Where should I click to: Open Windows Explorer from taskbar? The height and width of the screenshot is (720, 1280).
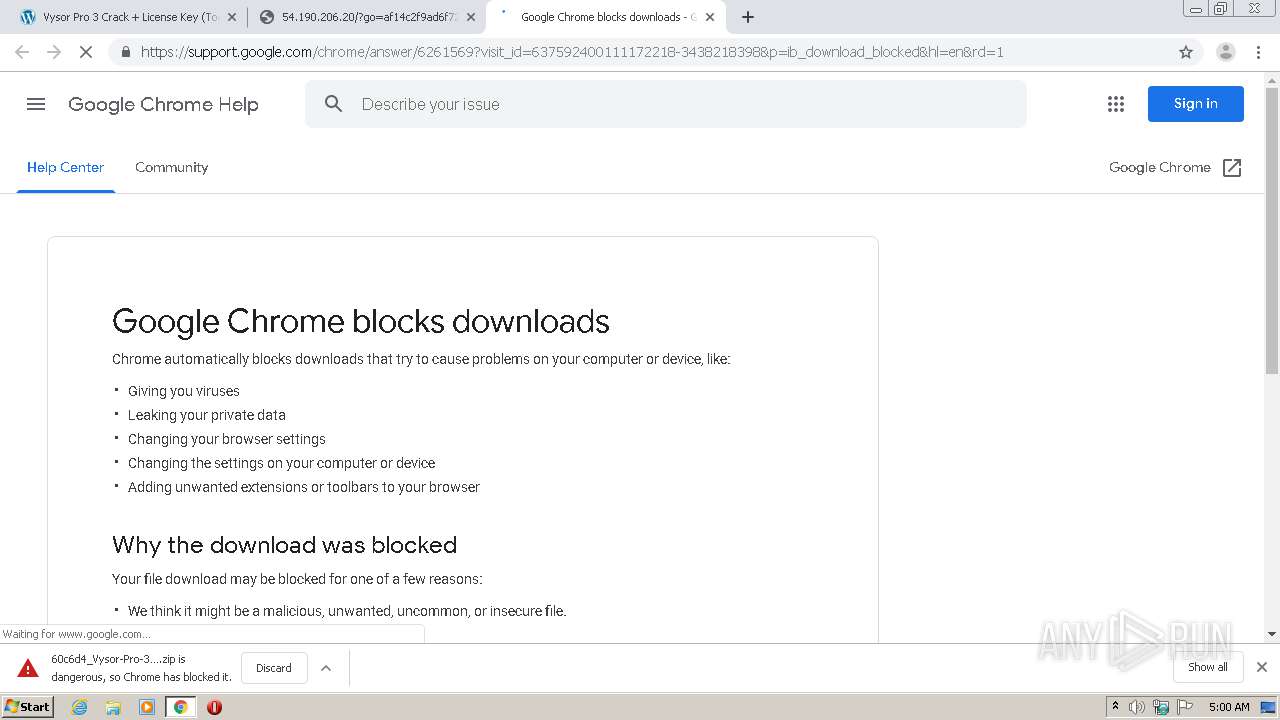113,707
